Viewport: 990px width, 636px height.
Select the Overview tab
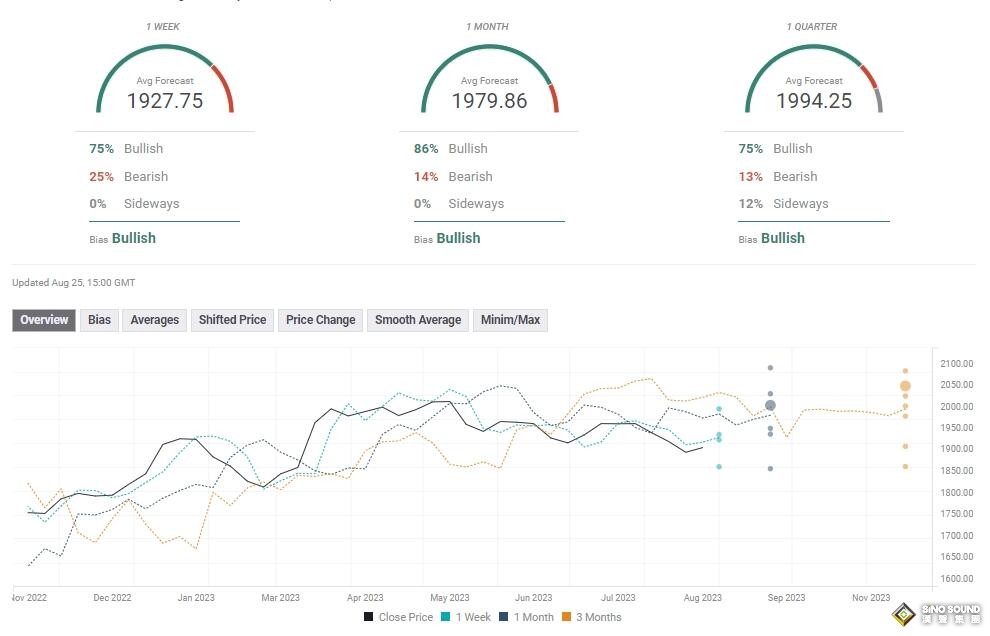click(x=44, y=320)
